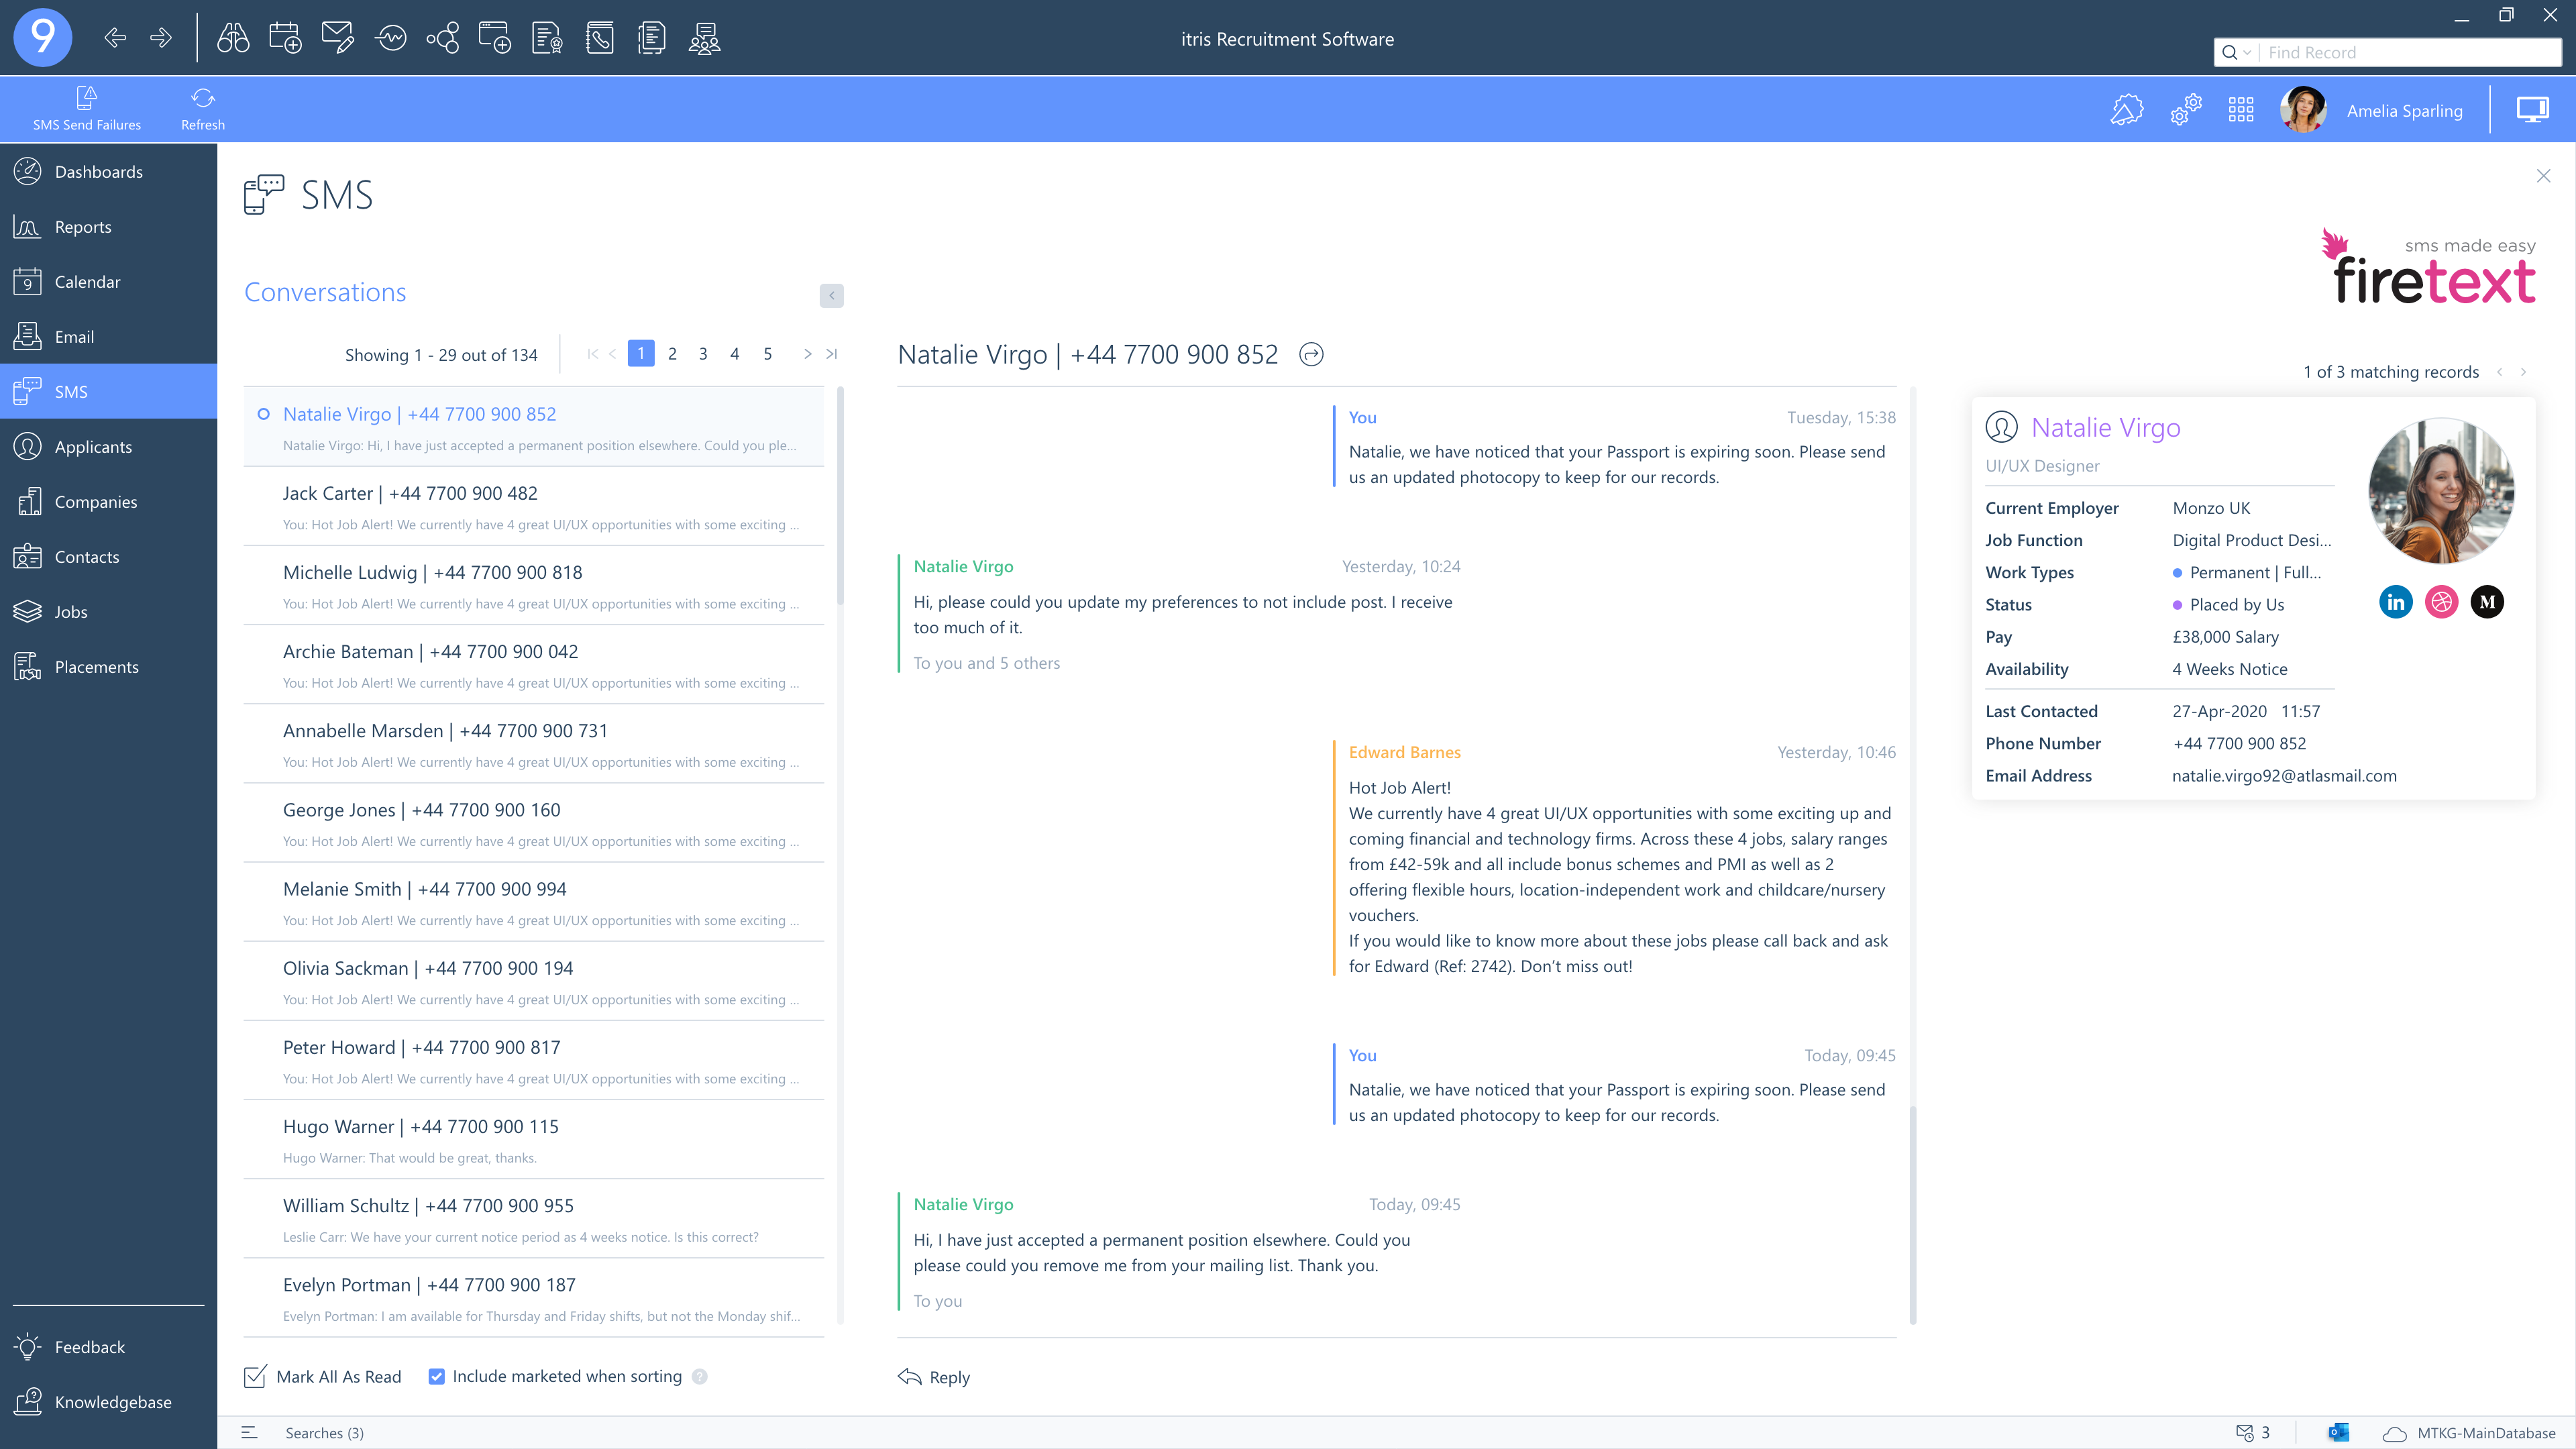2576x1449 pixels.
Task: Open Calendar in the sidebar
Action: 108,282
